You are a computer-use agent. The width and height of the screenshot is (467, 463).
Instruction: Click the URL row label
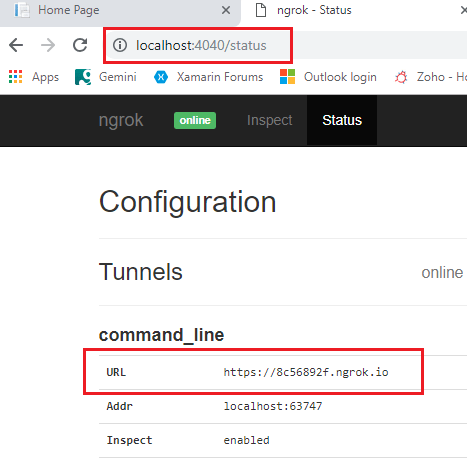(x=116, y=372)
